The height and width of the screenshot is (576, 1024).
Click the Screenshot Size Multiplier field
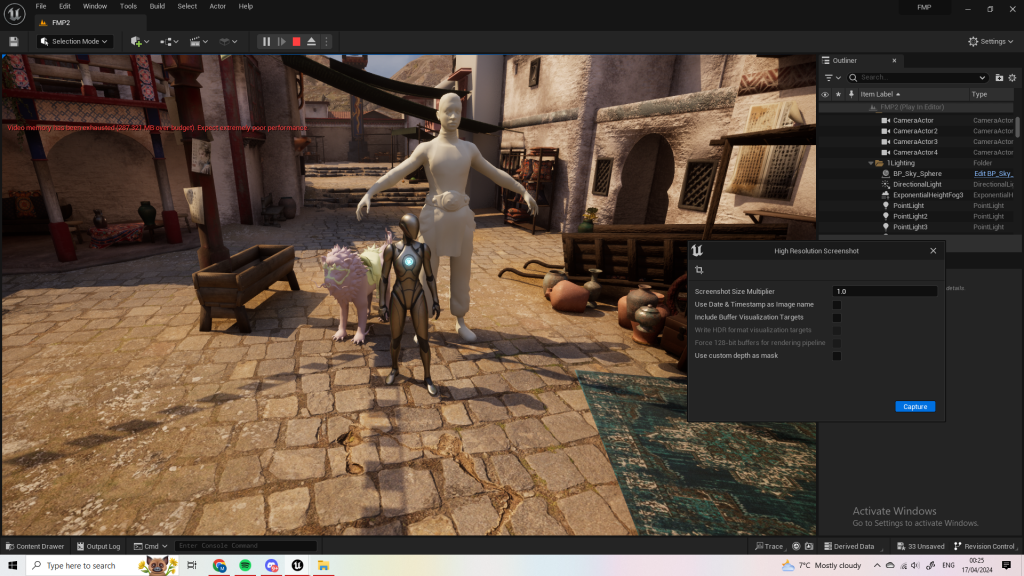(x=884, y=291)
